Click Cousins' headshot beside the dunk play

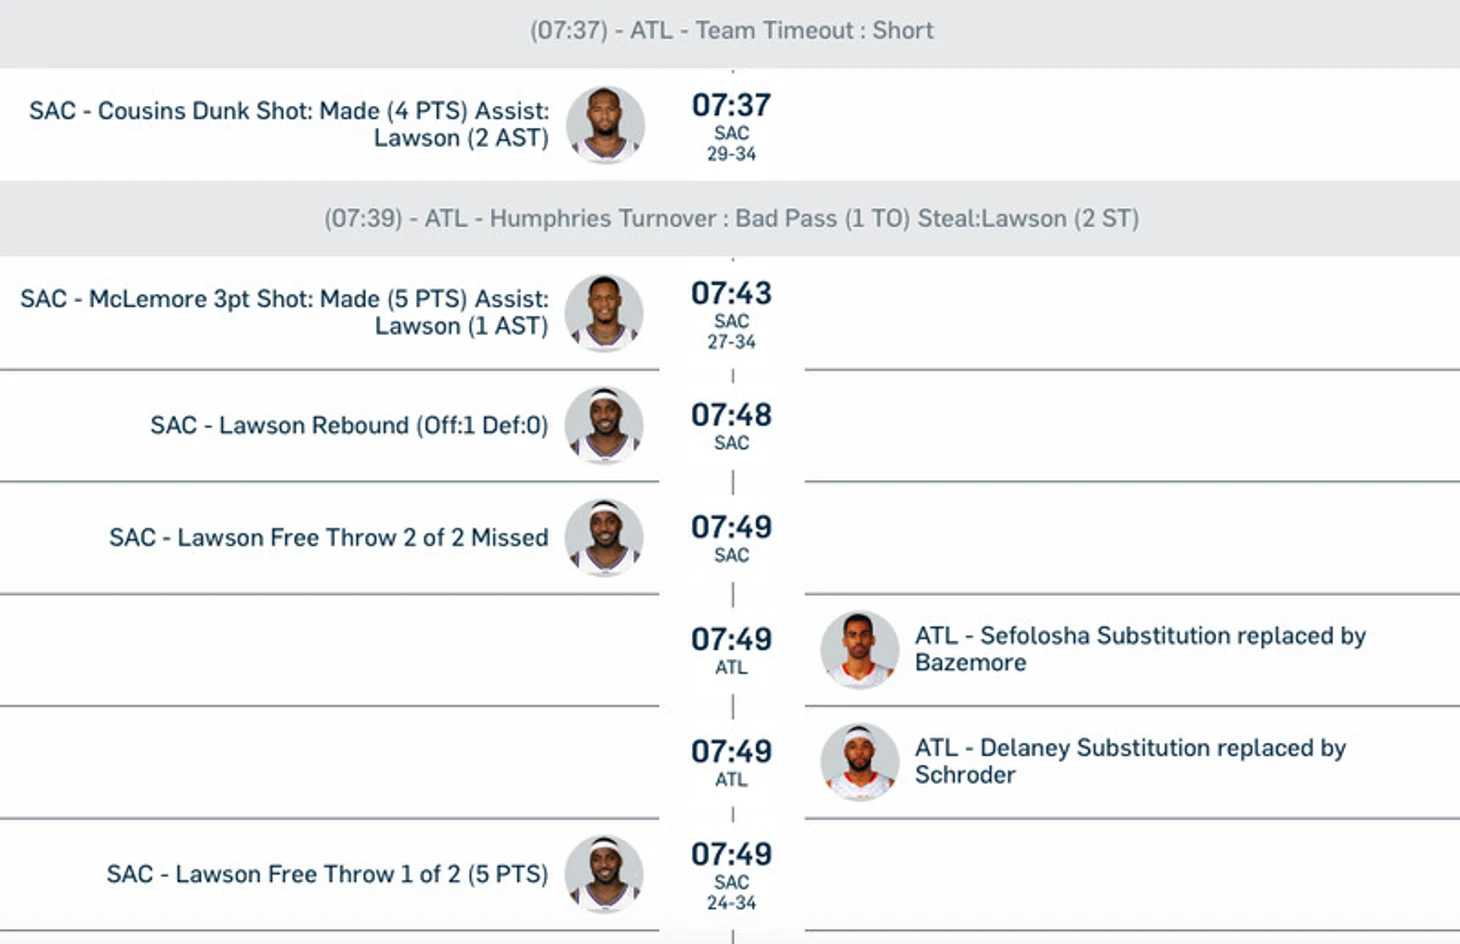point(605,124)
